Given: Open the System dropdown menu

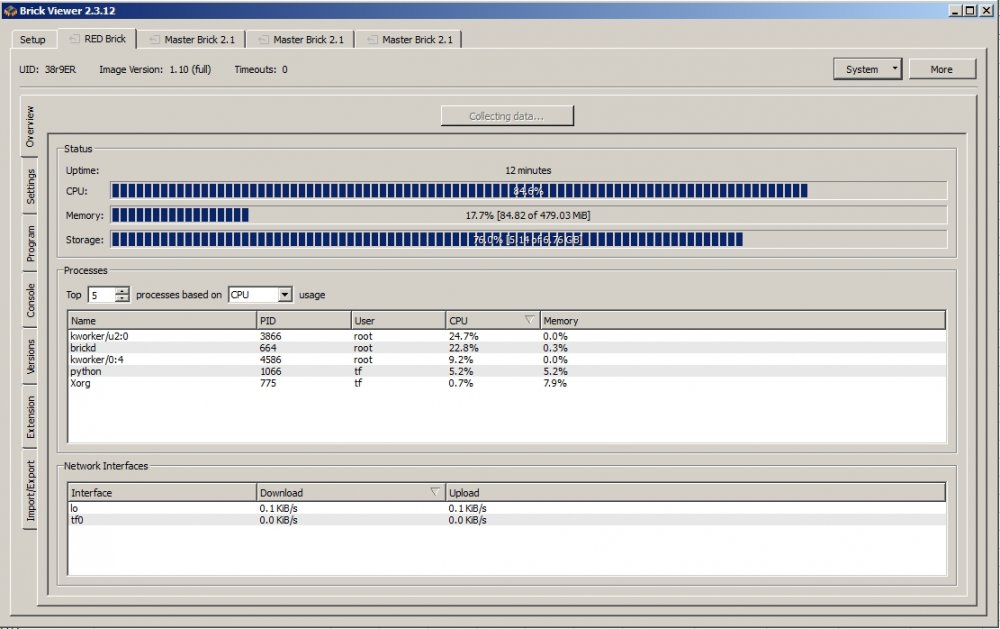Looking at the screenshot, I should (x=867, y=68).
